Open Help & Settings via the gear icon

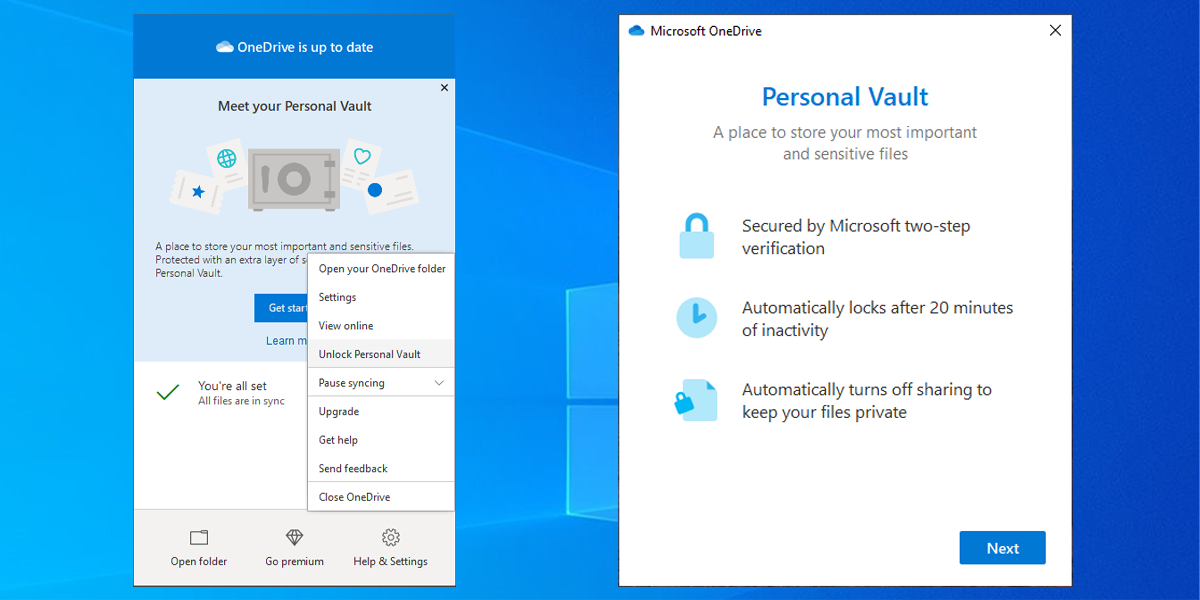click(x=390, y=538)
